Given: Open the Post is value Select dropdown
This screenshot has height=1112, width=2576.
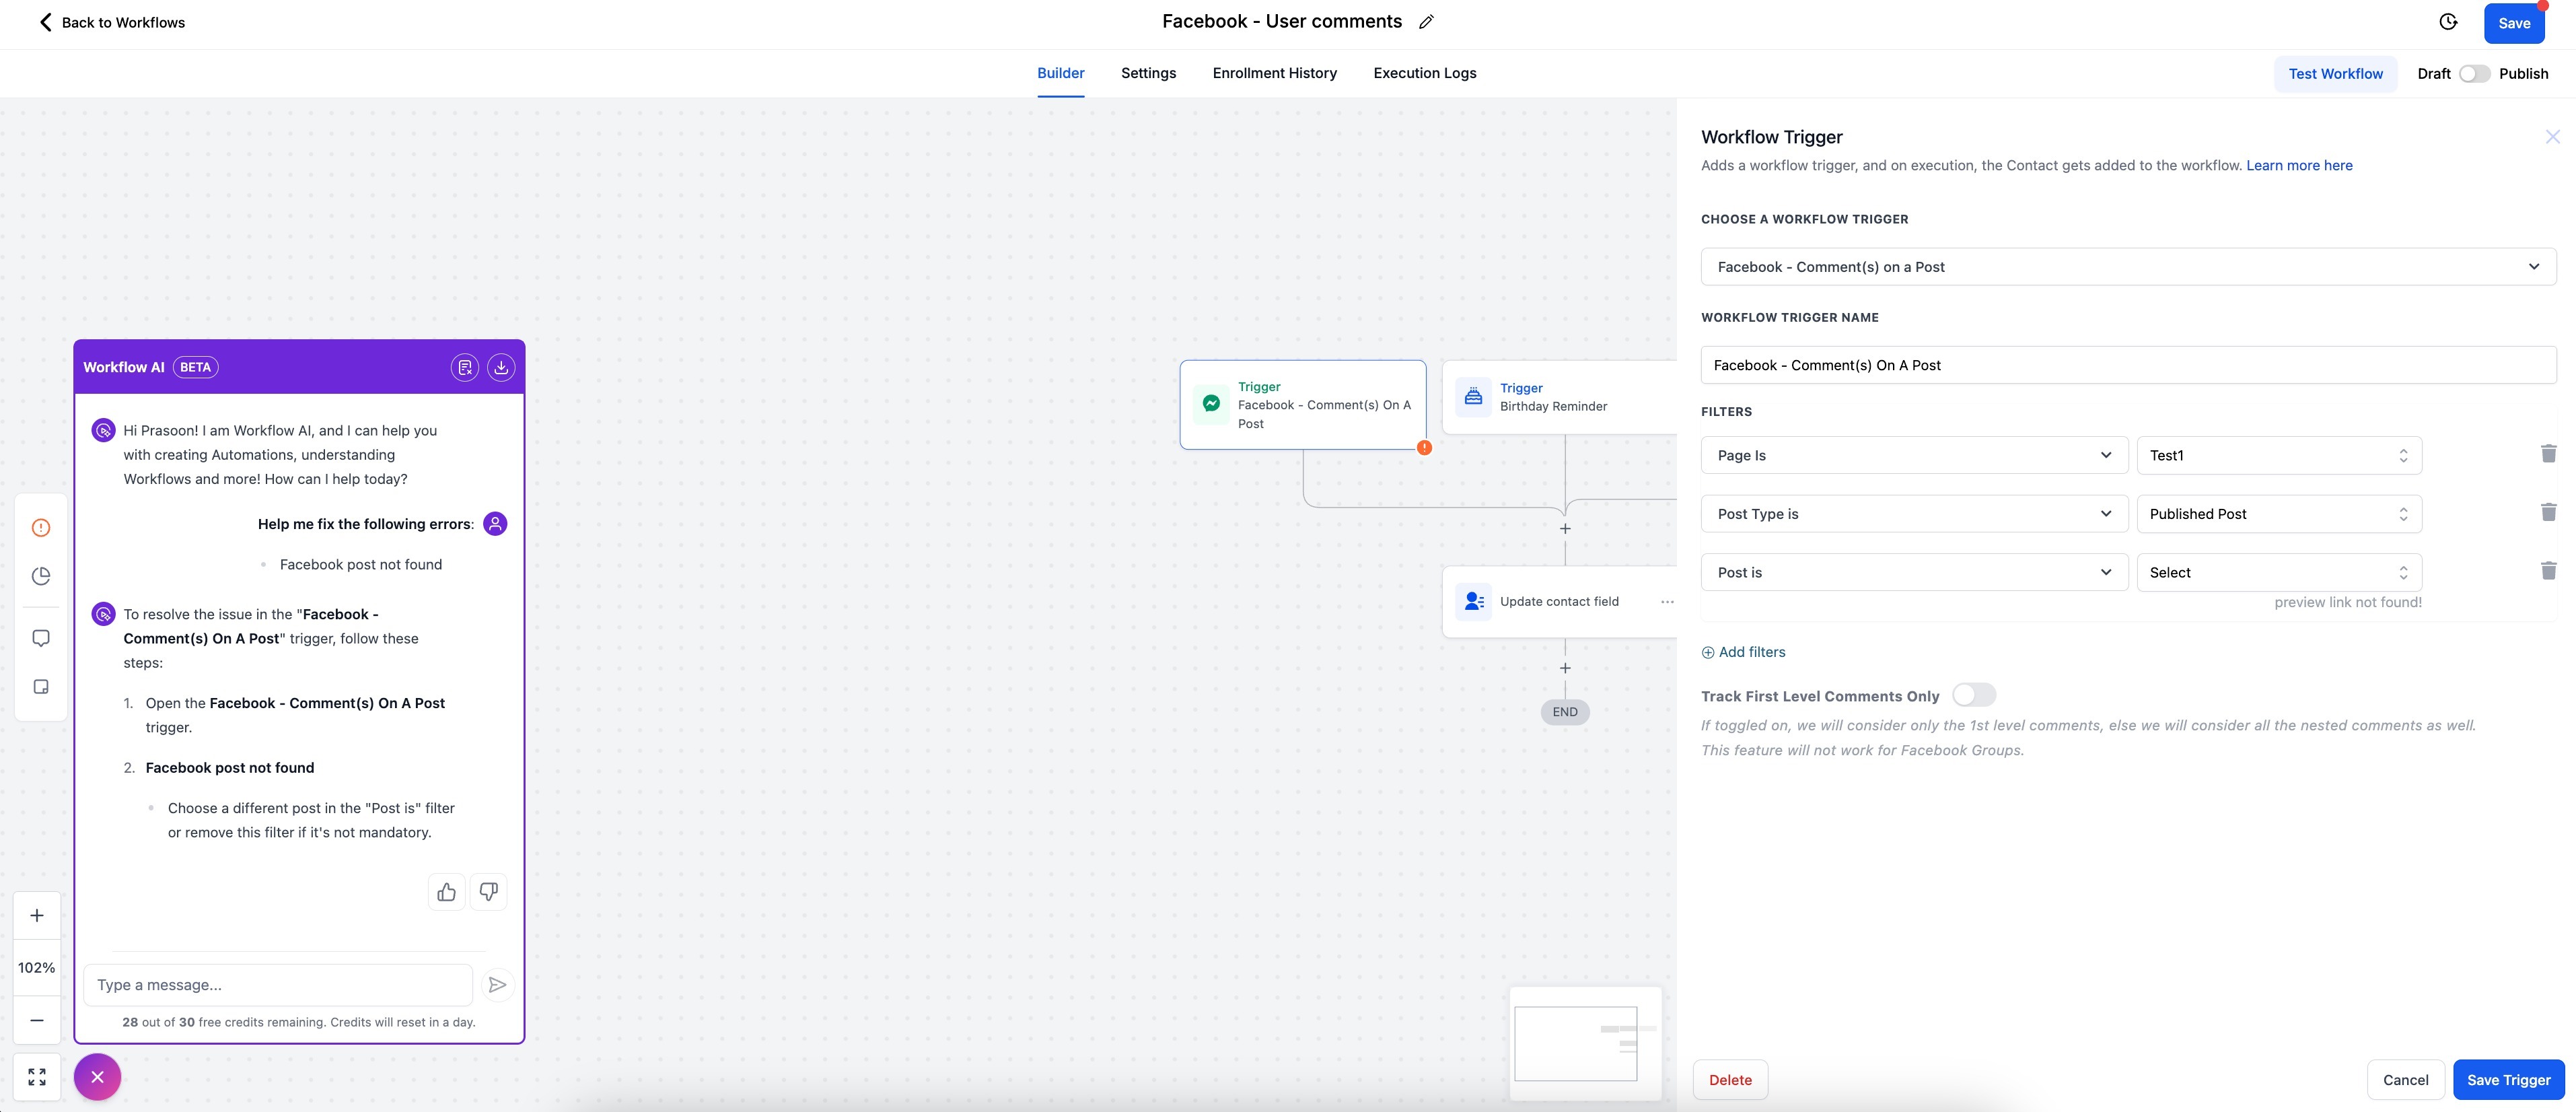Looking at the screenshot, I should (x=2278, y=572).
